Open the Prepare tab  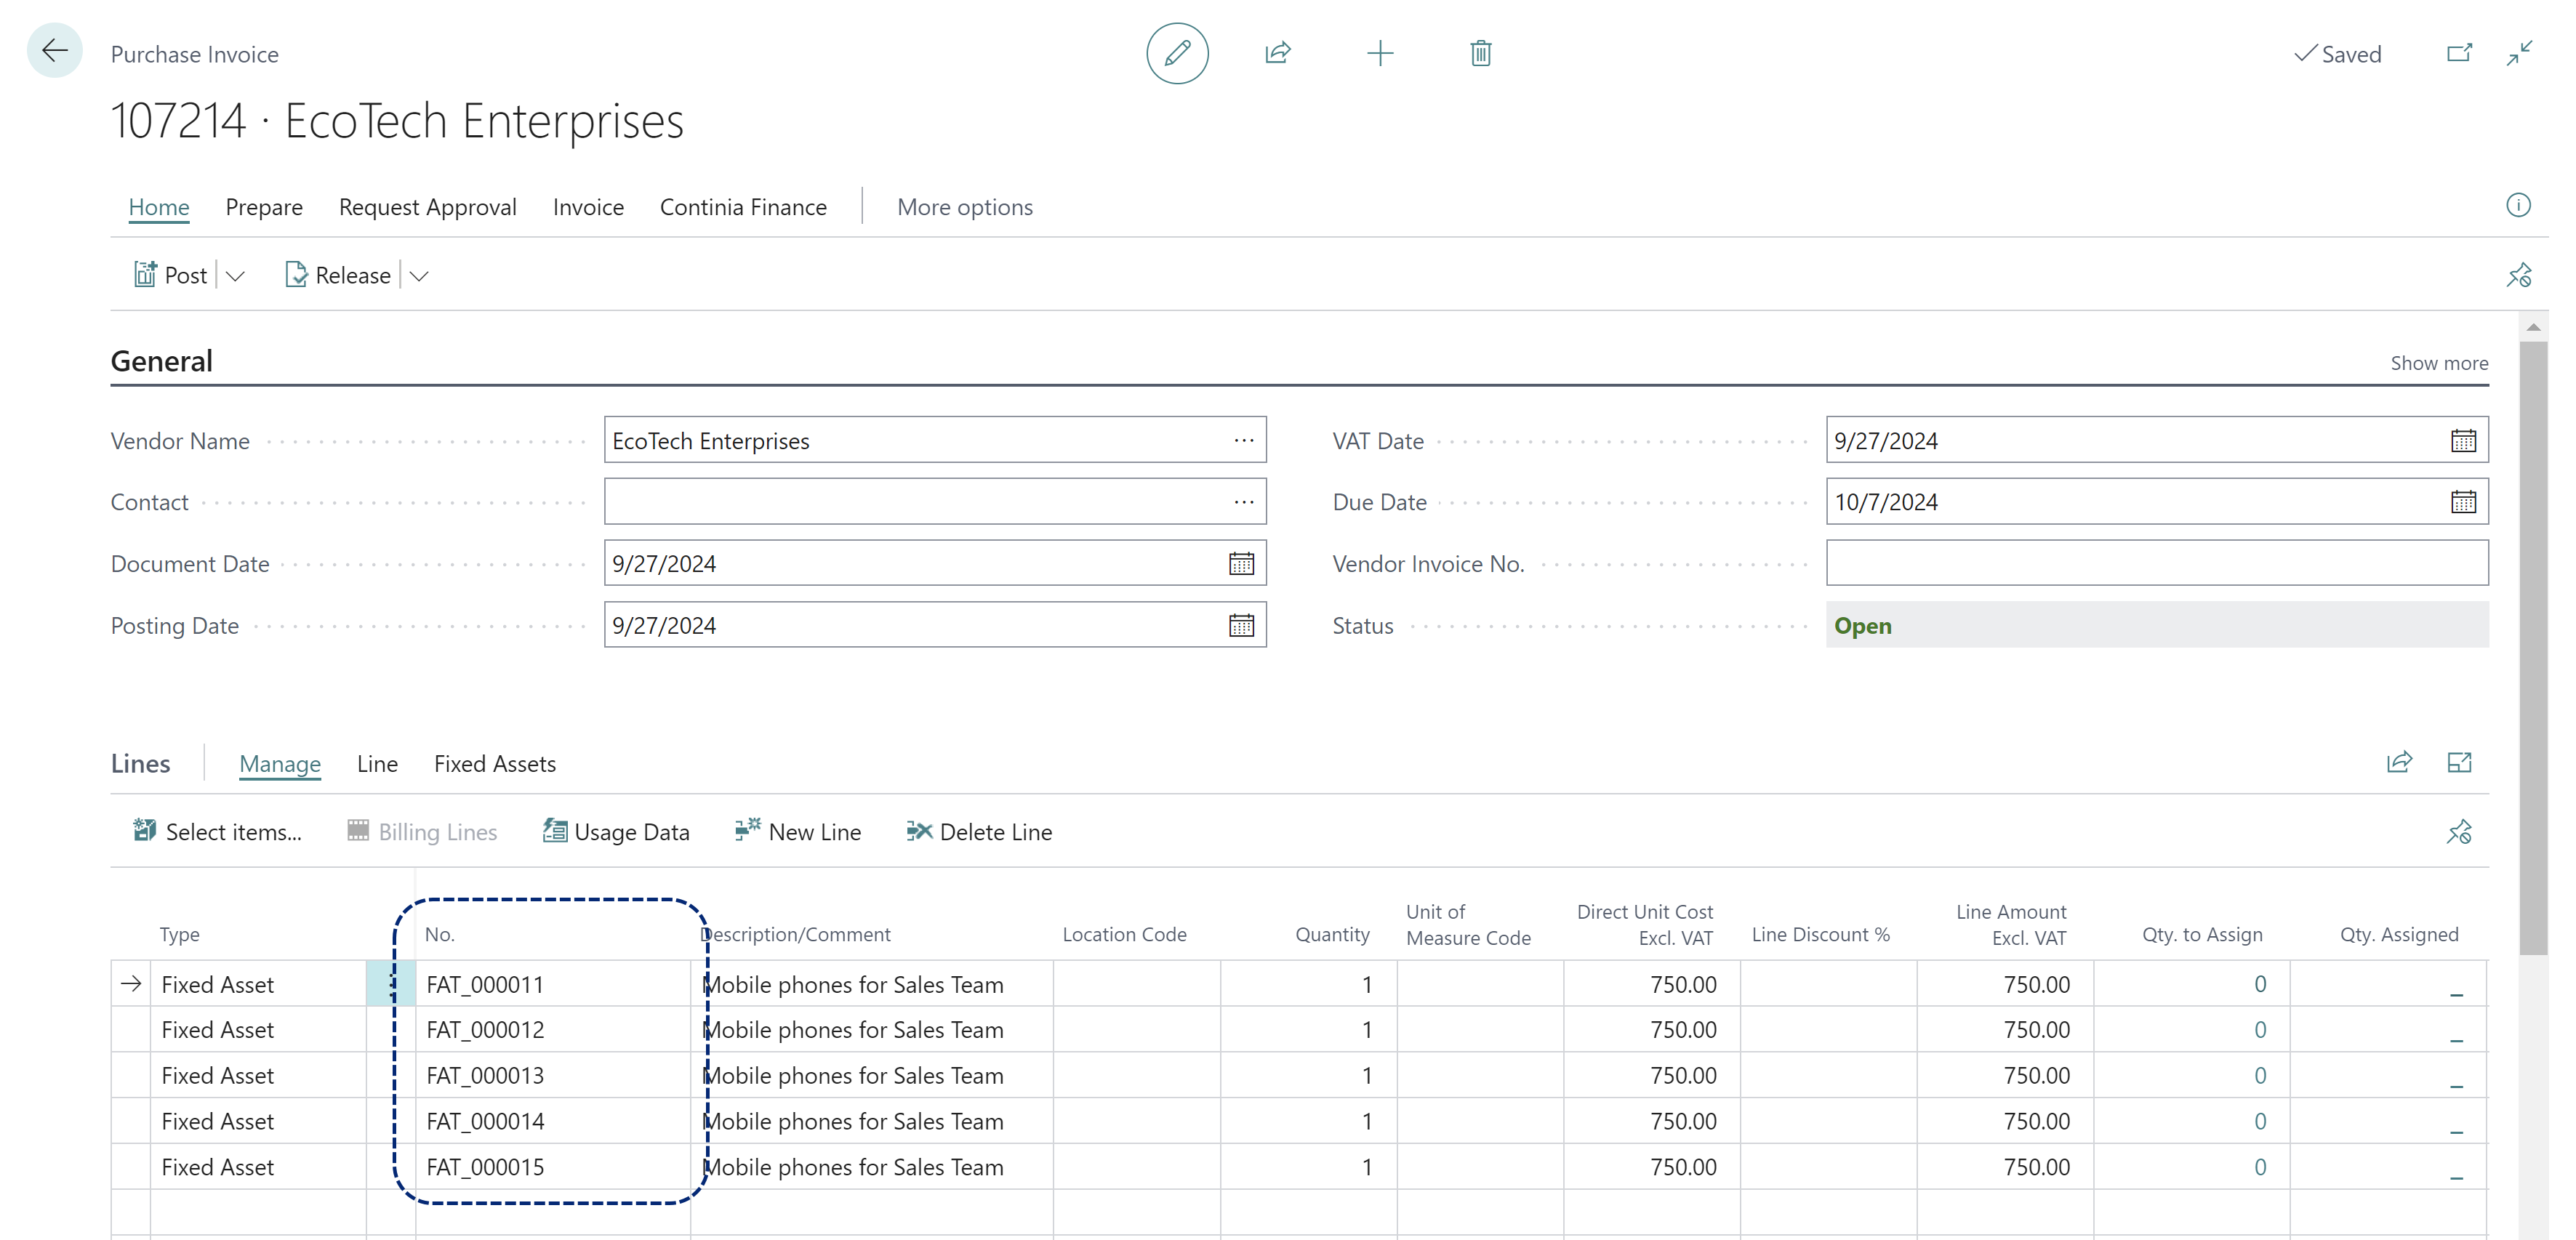(264, 207)
